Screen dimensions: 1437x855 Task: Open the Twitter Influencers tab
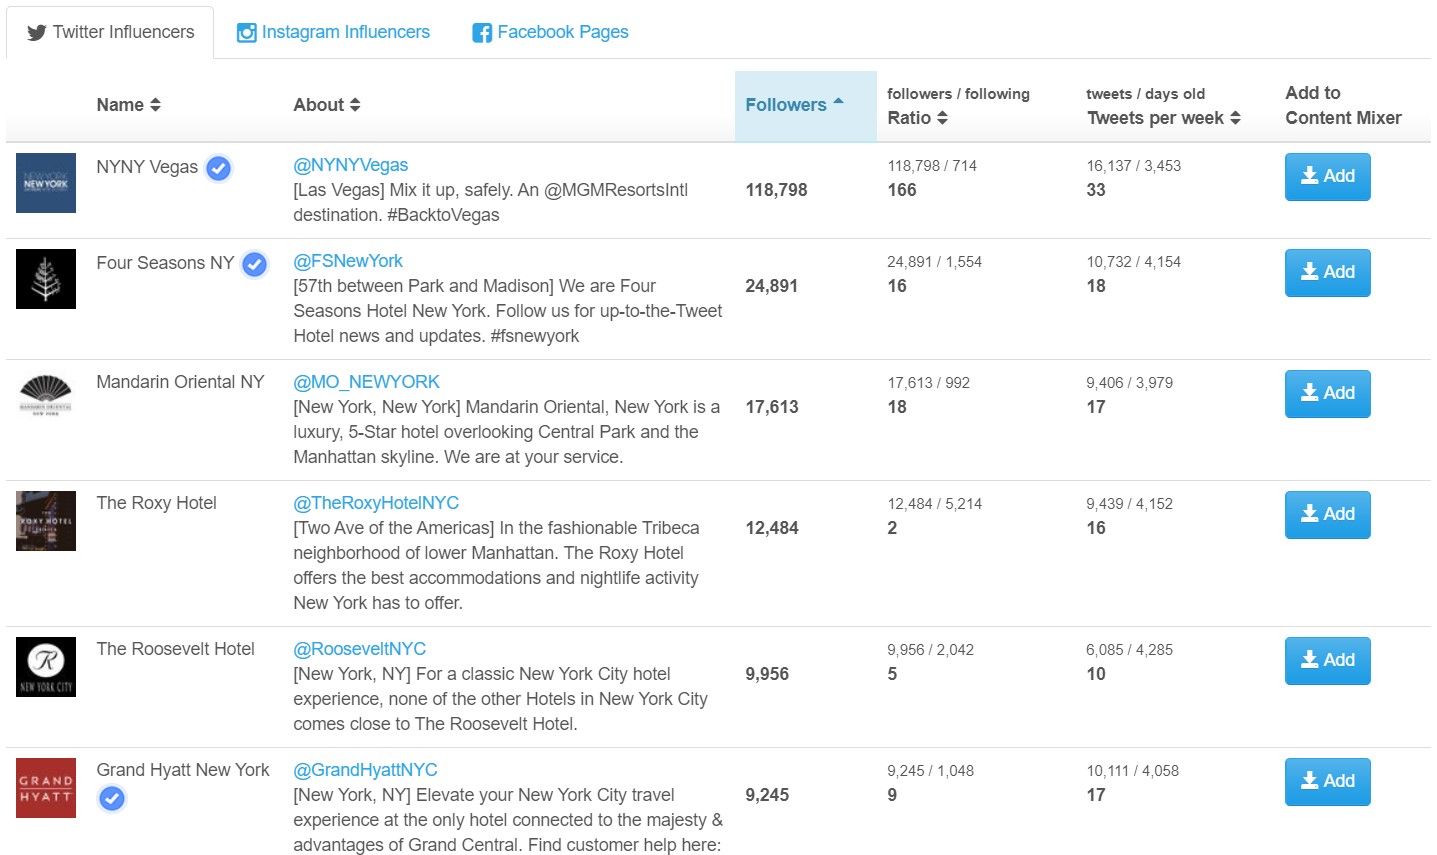(110, 32)
